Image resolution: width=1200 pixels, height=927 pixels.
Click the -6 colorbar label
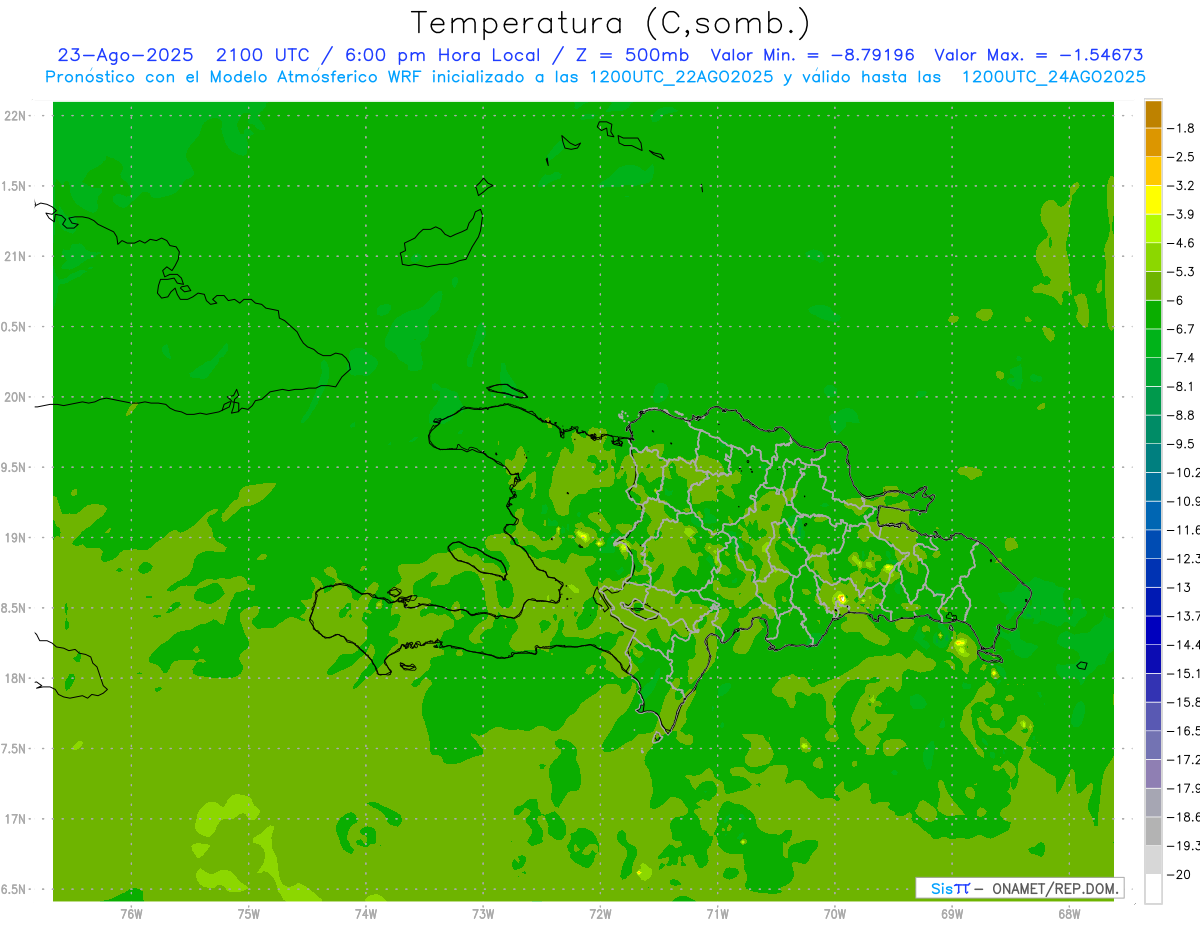tap(1177, 300)
